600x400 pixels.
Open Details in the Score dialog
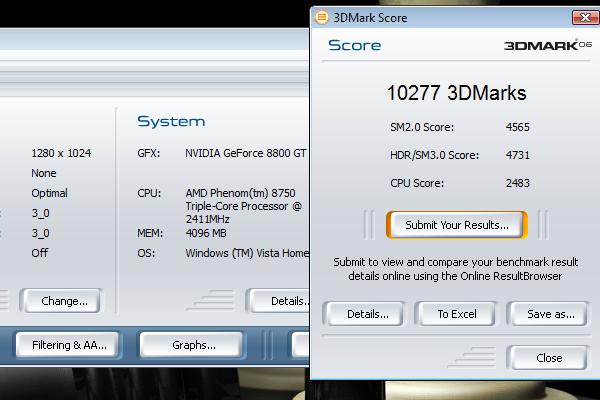point(367,314)
